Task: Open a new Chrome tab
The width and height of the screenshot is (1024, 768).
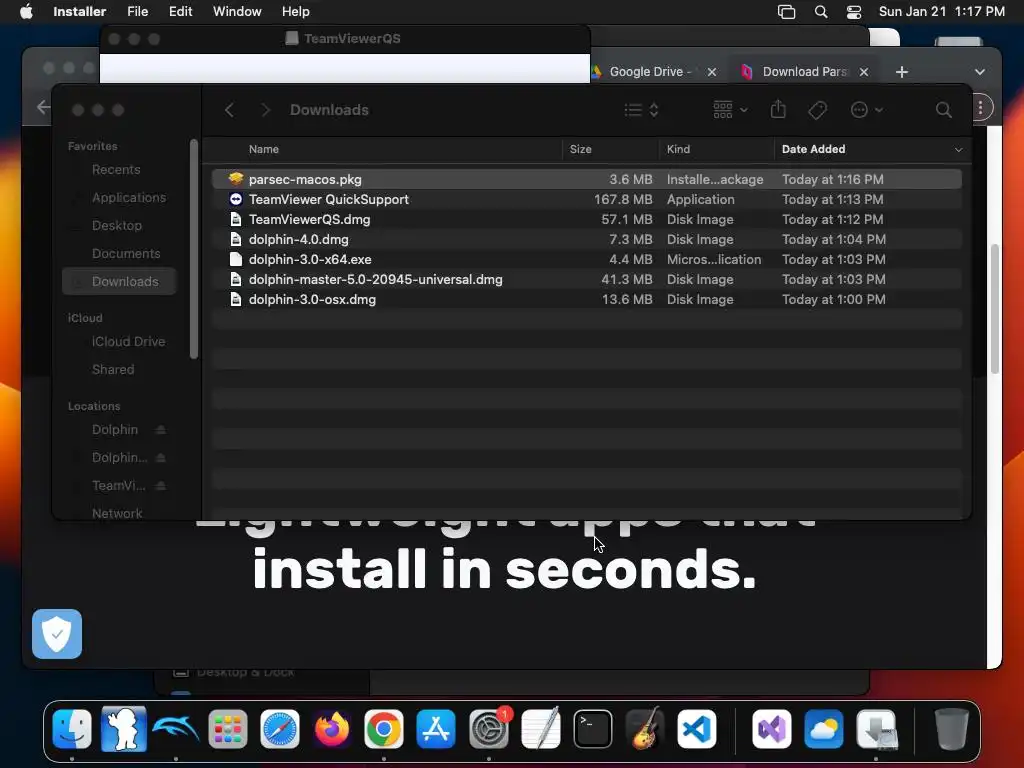Action: point(902,72)
